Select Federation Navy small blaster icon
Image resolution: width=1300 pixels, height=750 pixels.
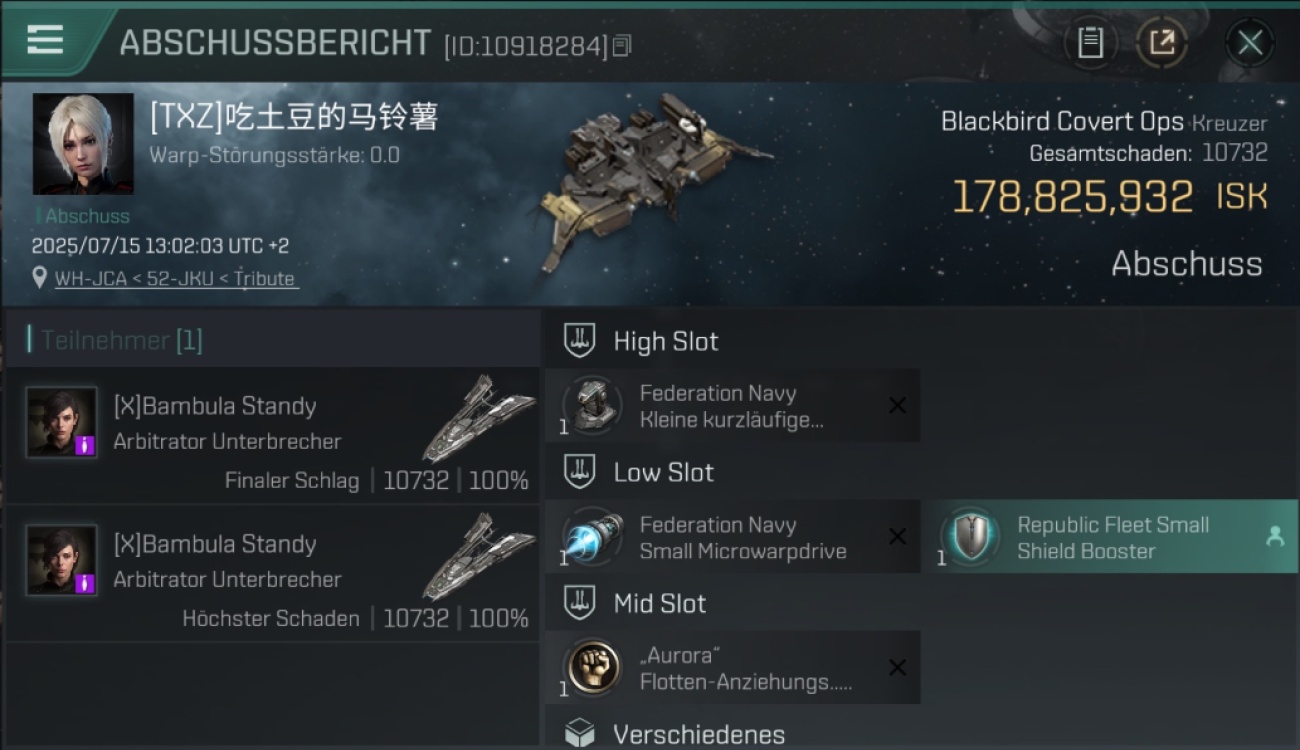click(x=592, y=406)
